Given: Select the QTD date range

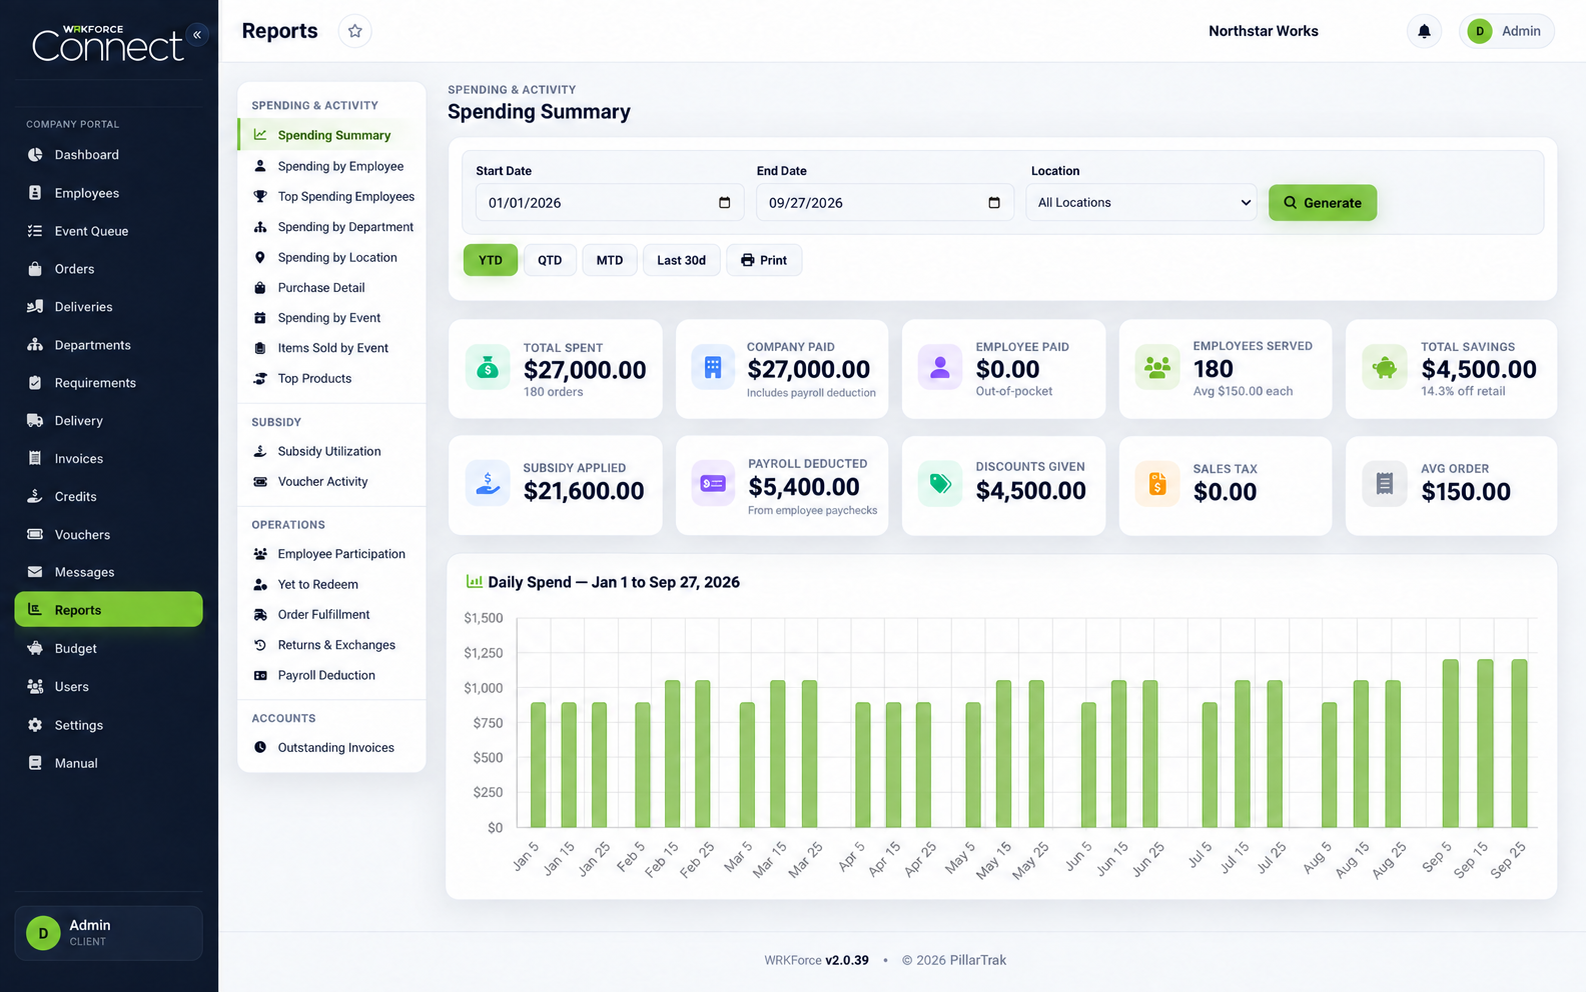Looking at the screenshot, I should 550,260.
